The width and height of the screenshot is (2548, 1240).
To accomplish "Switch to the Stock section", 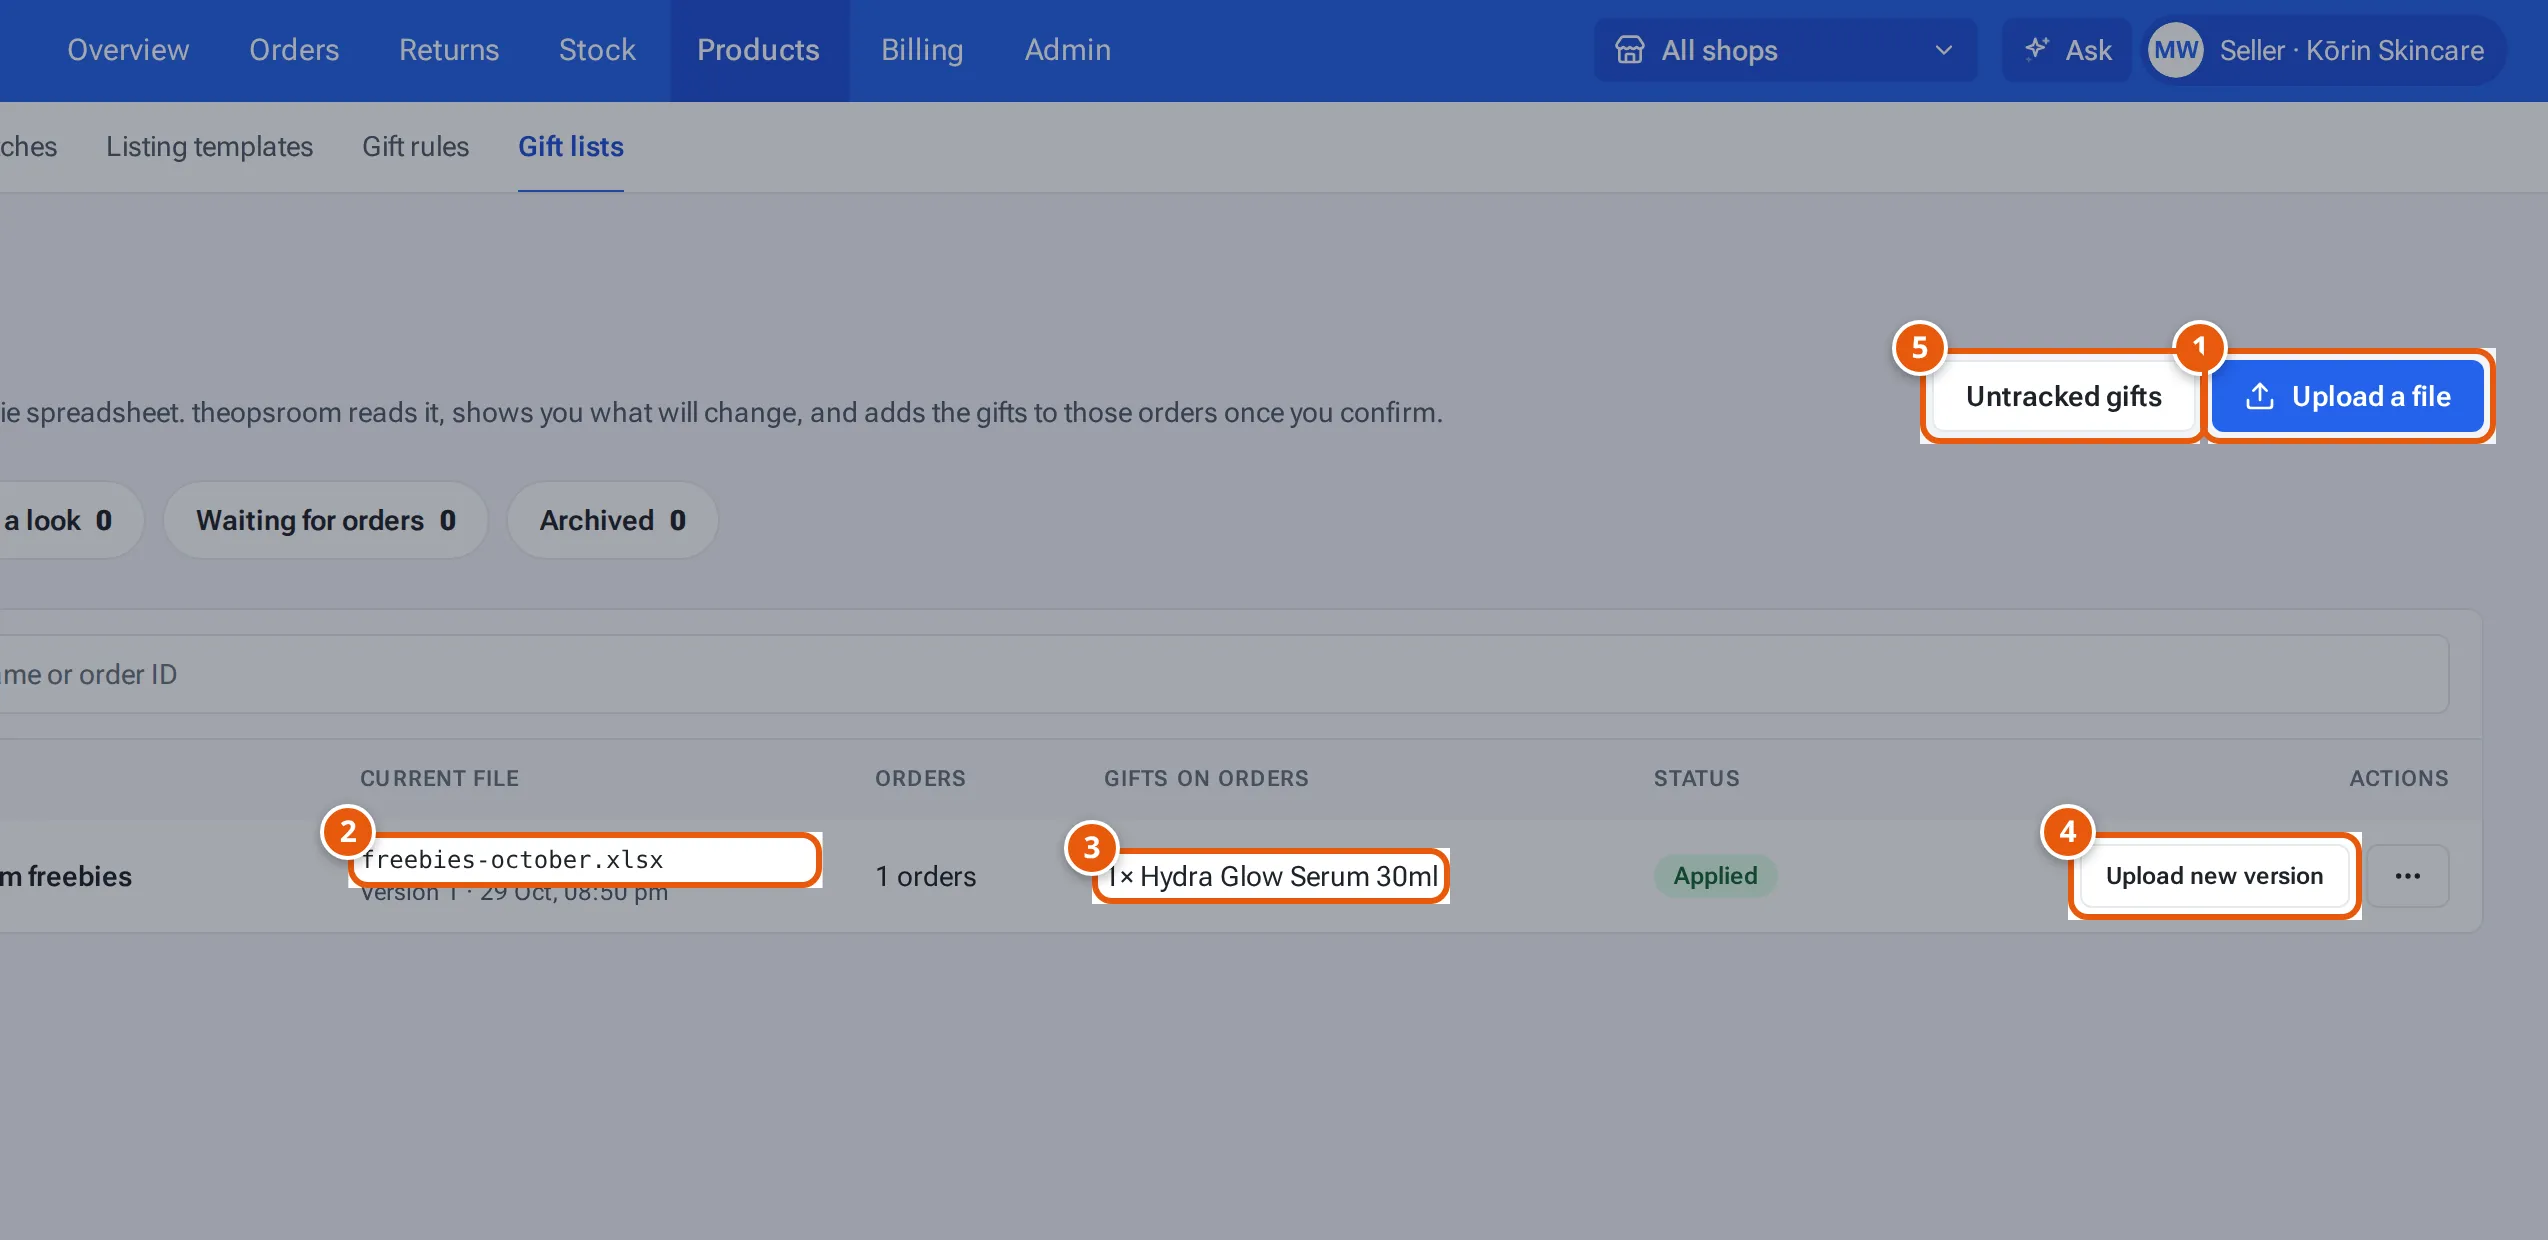I will click(x=597, y=50).
